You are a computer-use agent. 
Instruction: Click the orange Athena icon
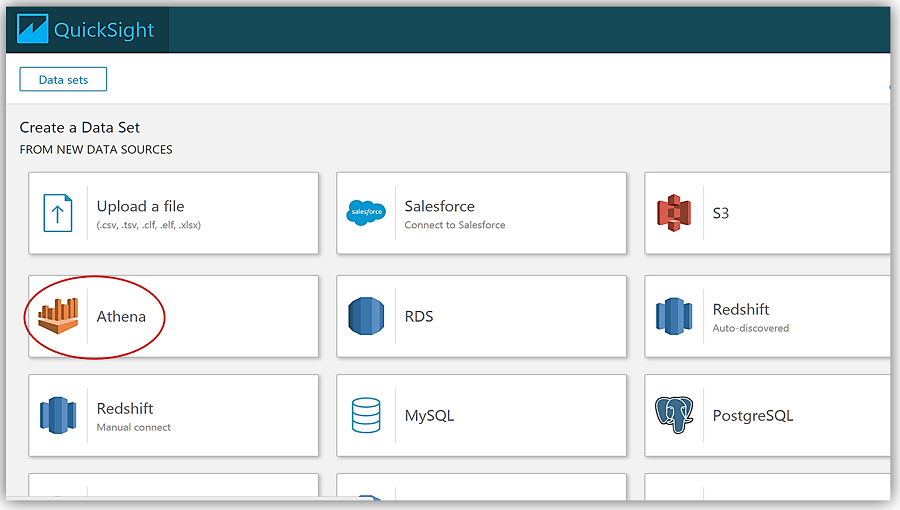click(58, 316)
